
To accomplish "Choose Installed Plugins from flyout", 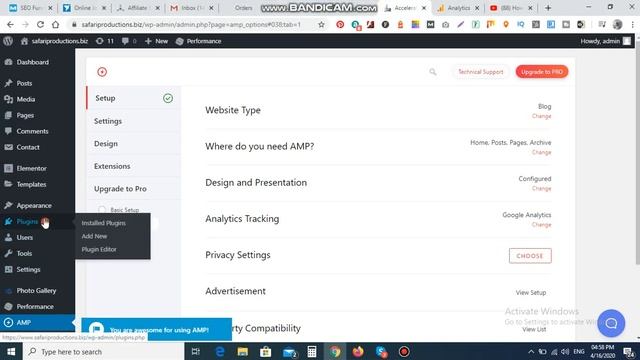I will [103, 223].
